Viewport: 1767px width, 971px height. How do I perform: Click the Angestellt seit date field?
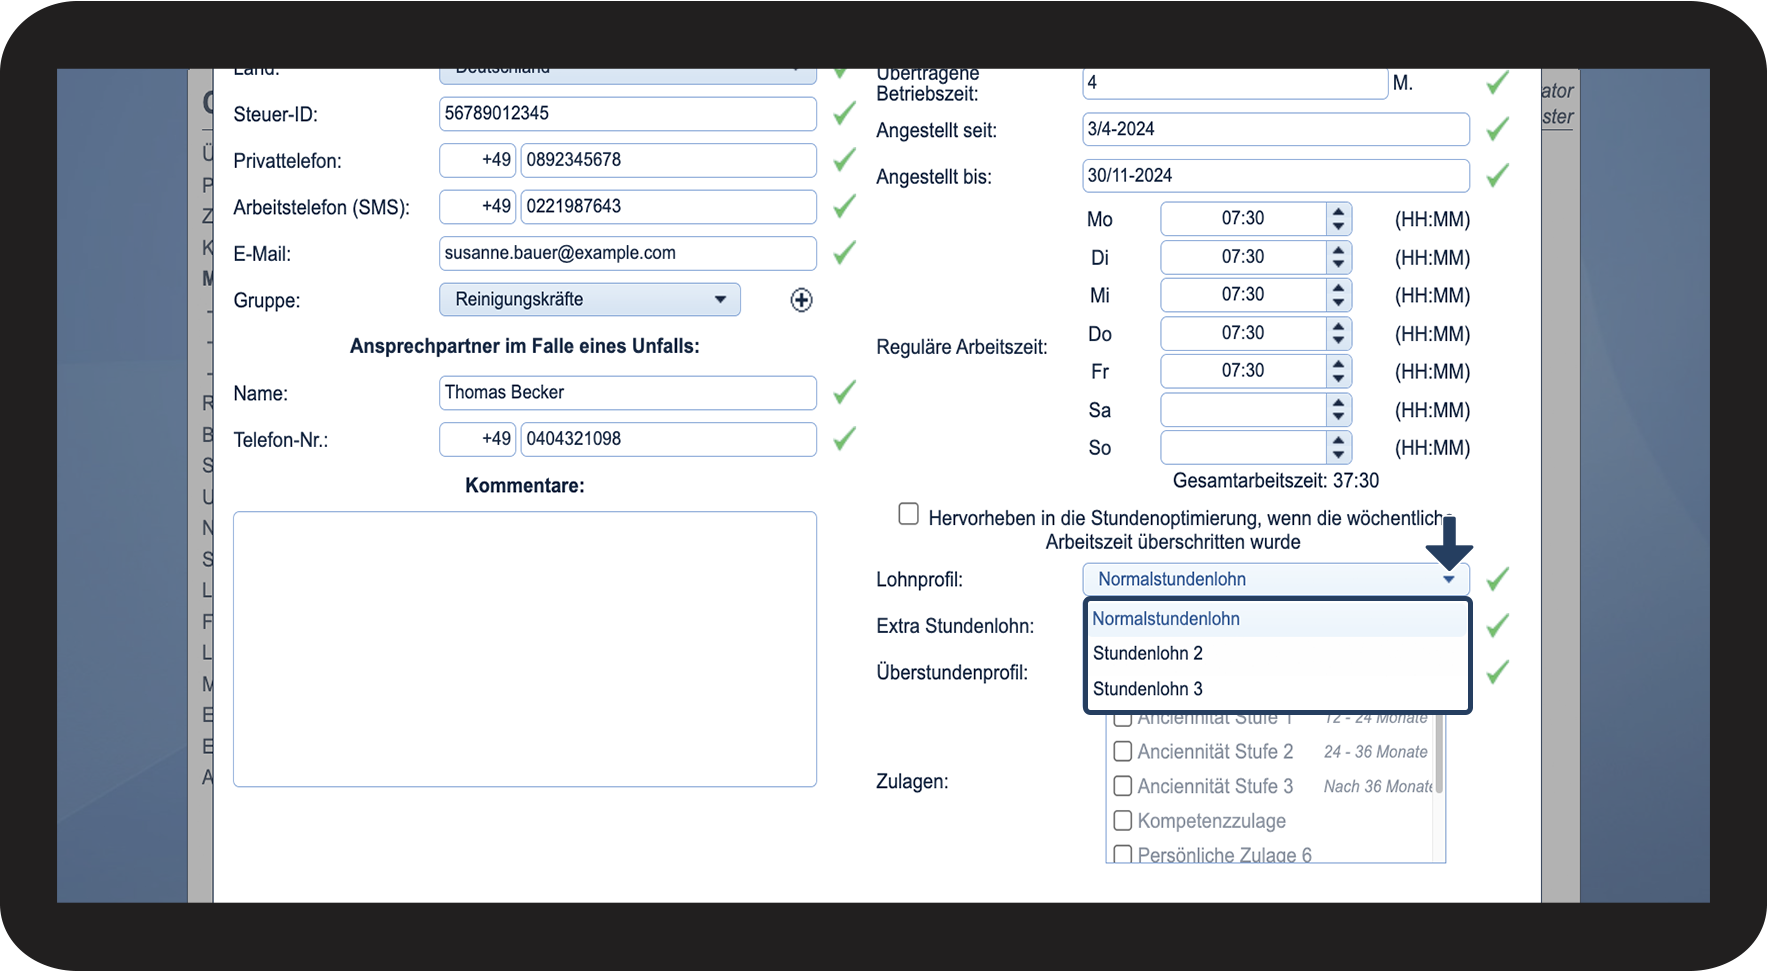(x=1276, y=129)
